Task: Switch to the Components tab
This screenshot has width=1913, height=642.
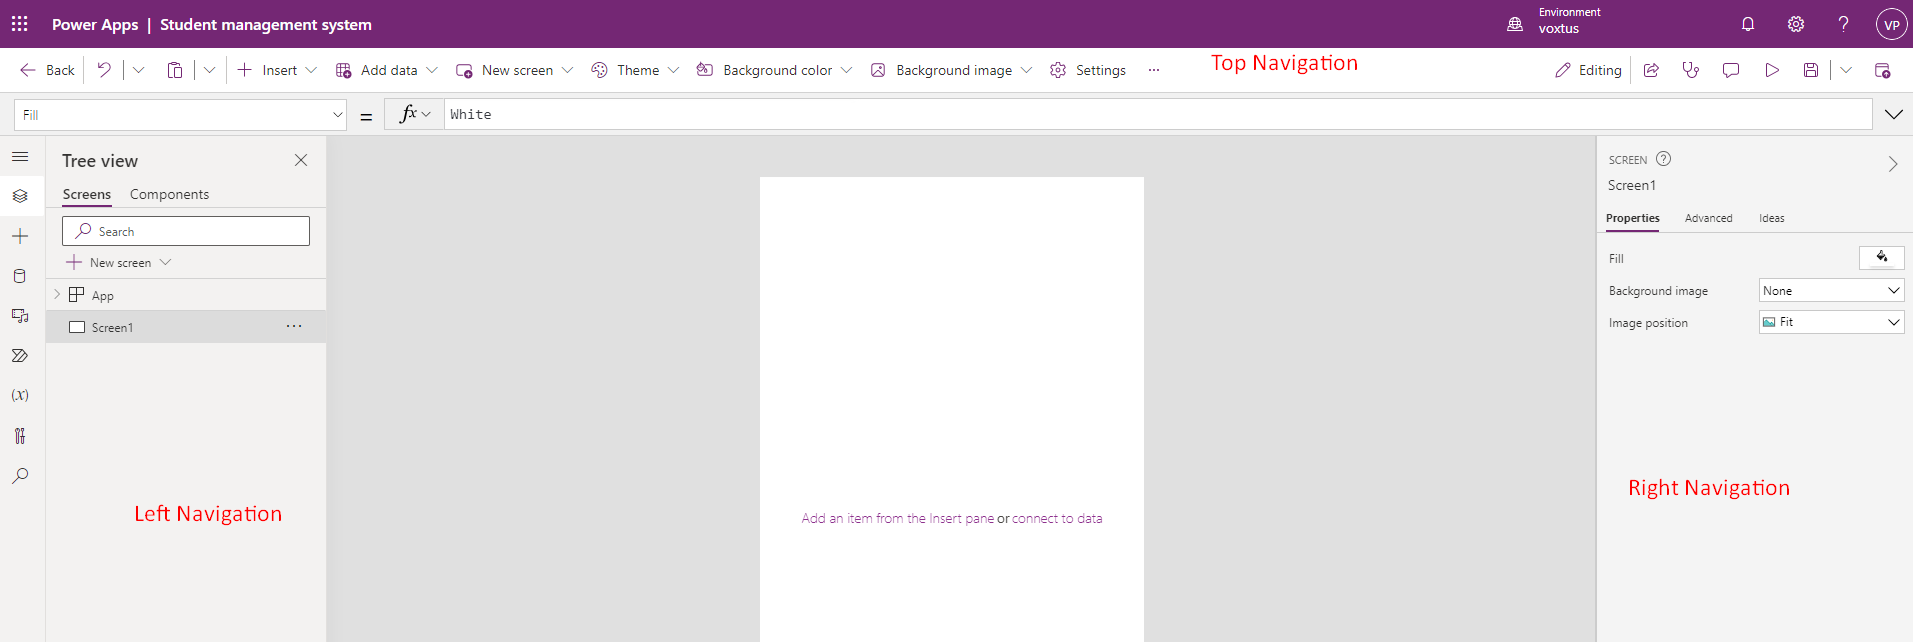Action: [169, 194]
